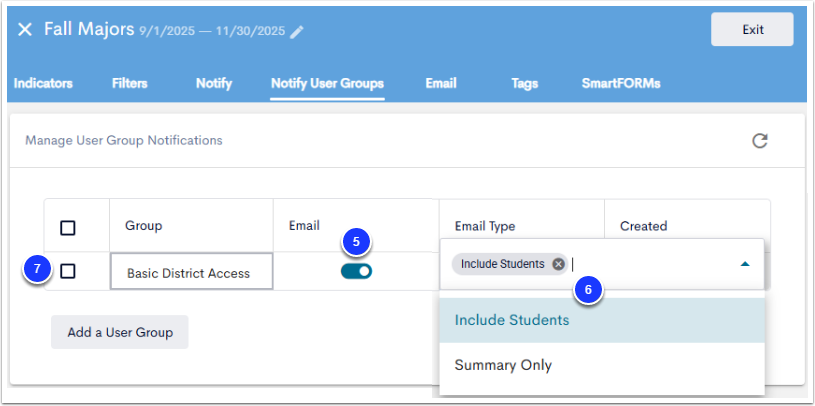815x406 pixels.
Task: Select the Notify User Groups tab
Action: pyautogui.click(x=327, y=83)
